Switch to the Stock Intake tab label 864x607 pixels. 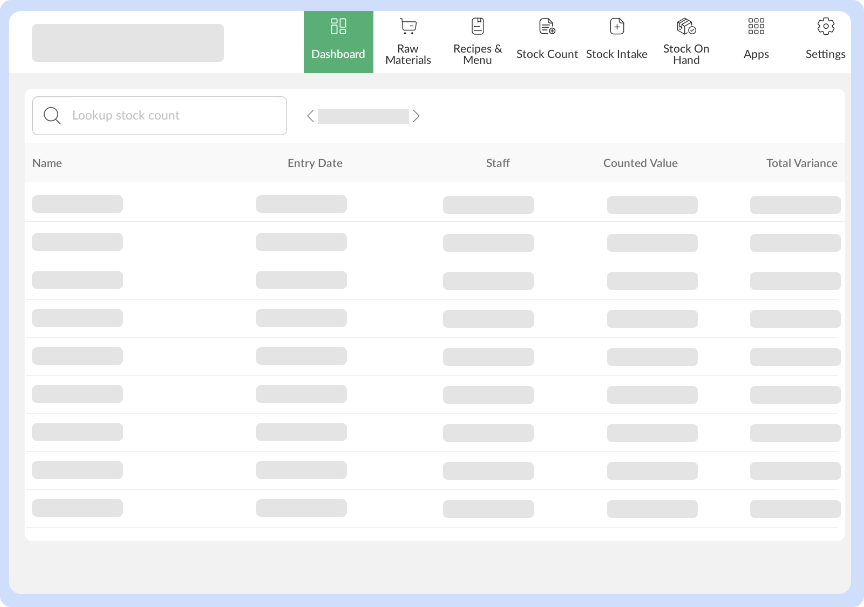[x=617, y=54]
